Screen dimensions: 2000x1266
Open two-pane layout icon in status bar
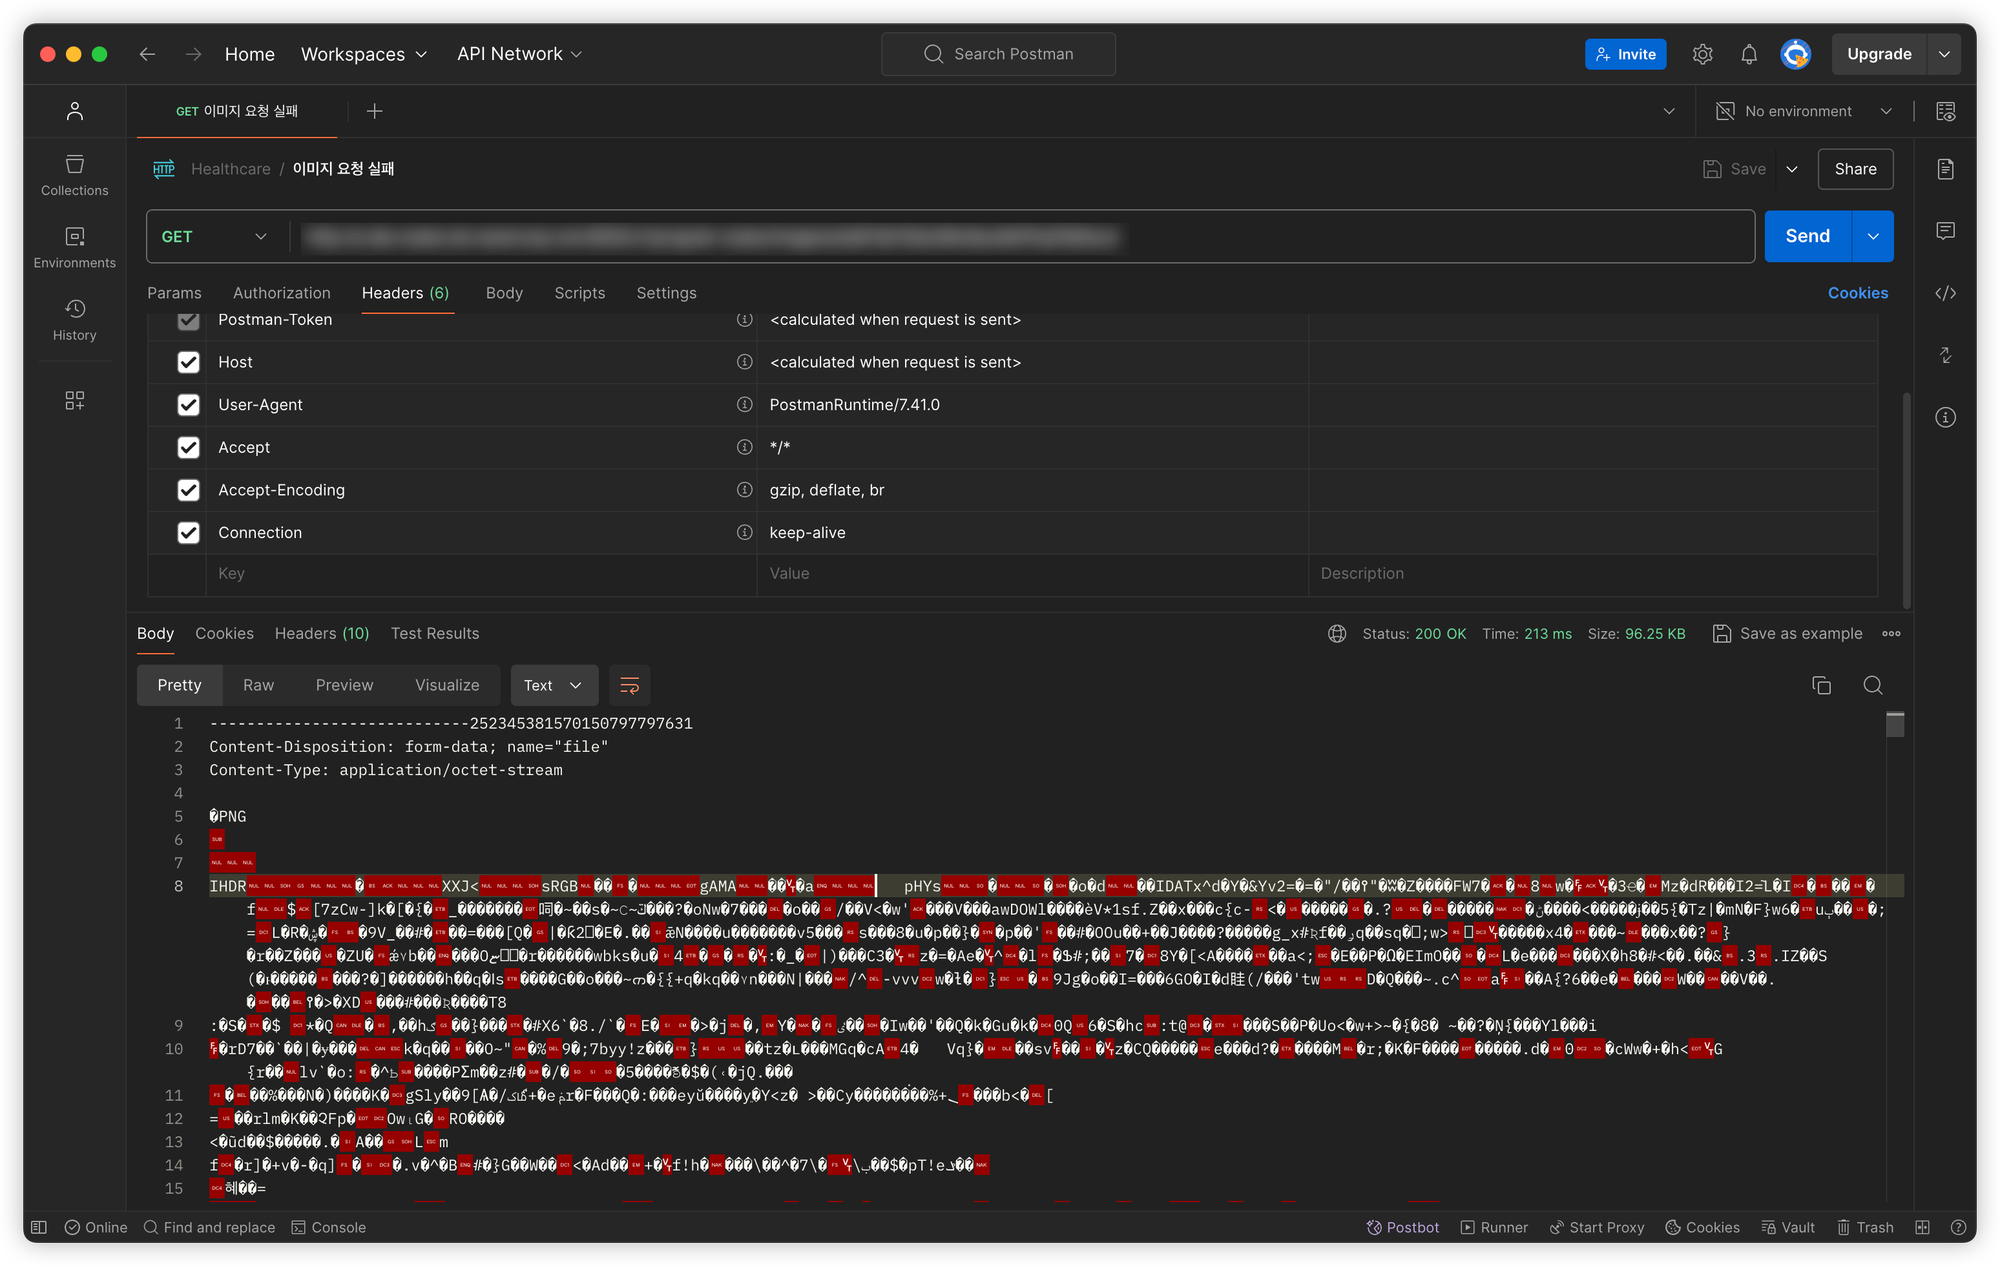coord(1922,1227)
